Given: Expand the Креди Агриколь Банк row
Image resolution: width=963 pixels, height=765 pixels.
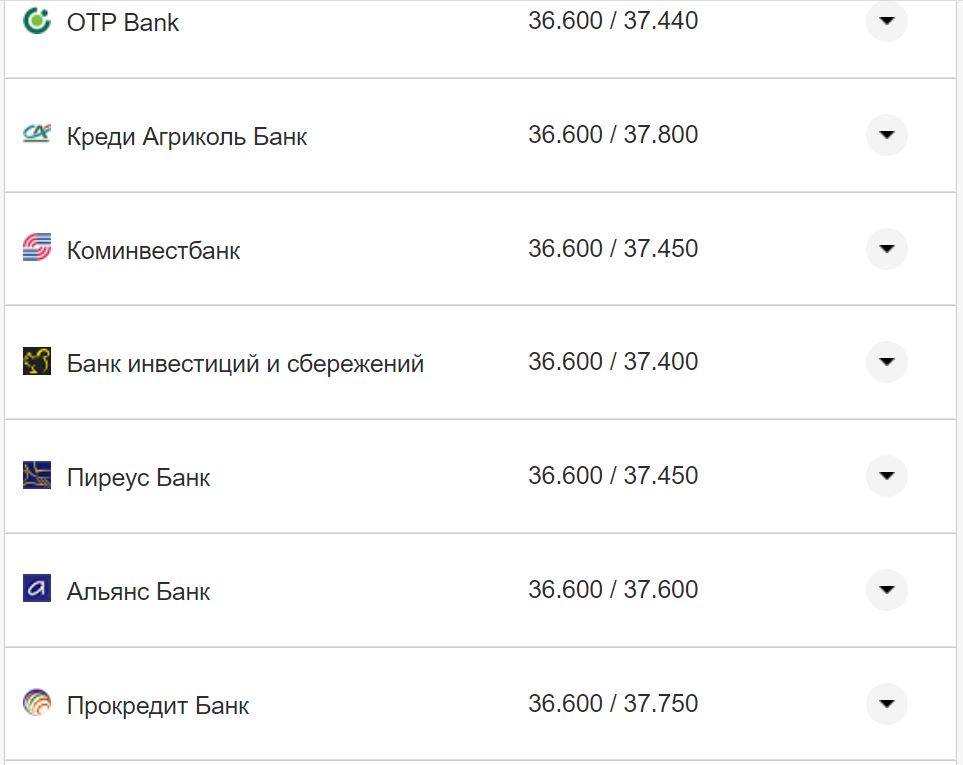Looking at the screenshot, I should click(x=886, y=135).
